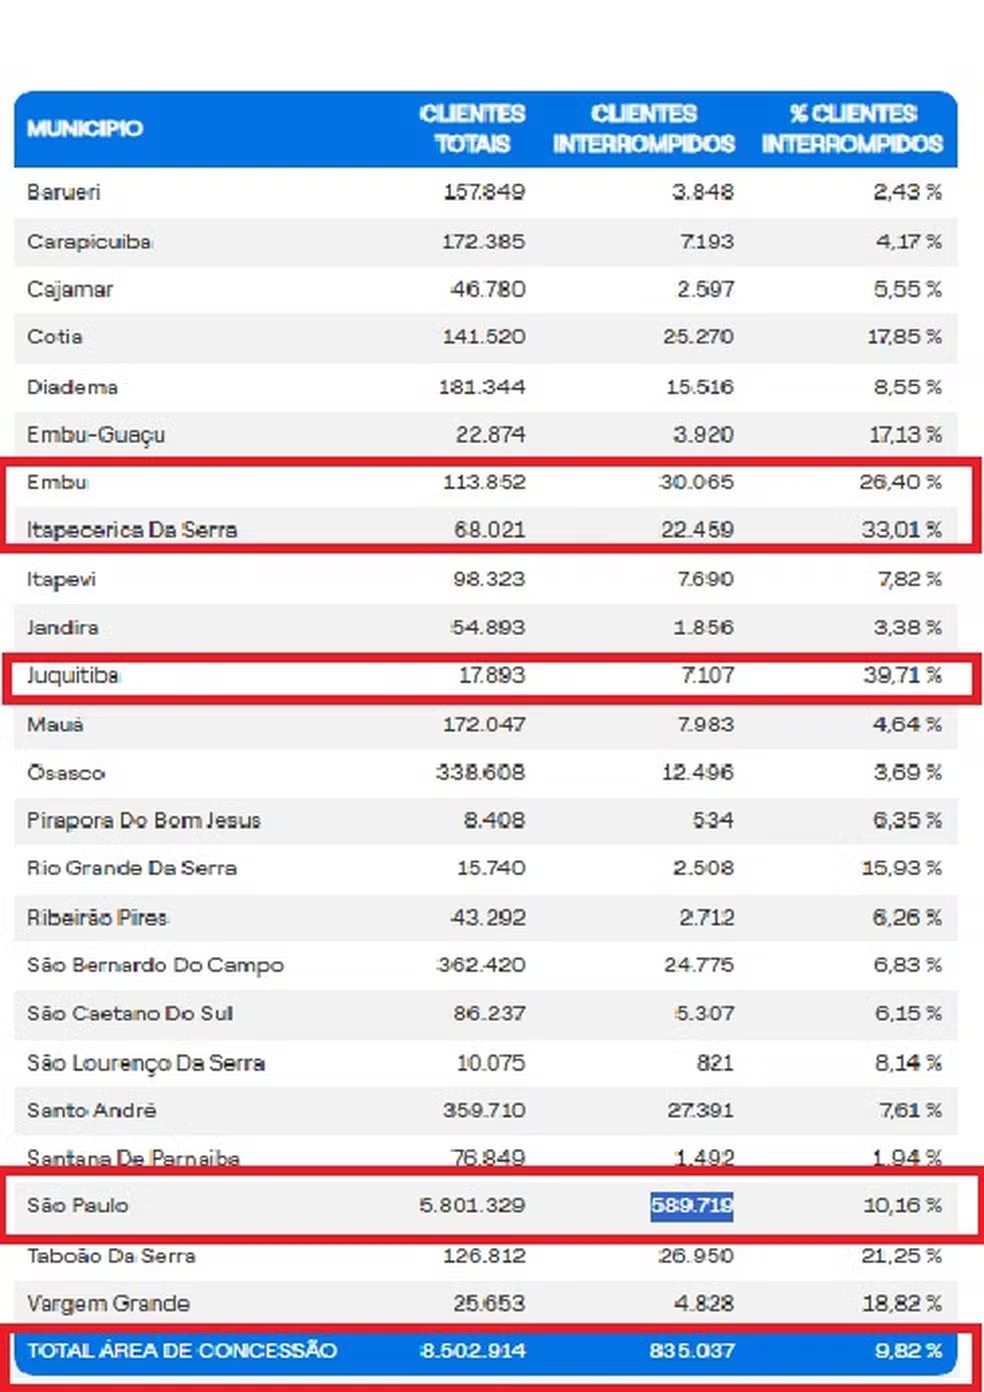Click the São Bernardo Do Campo name
The height and width of the screenshot is (1392, 984).
(155, 965)
